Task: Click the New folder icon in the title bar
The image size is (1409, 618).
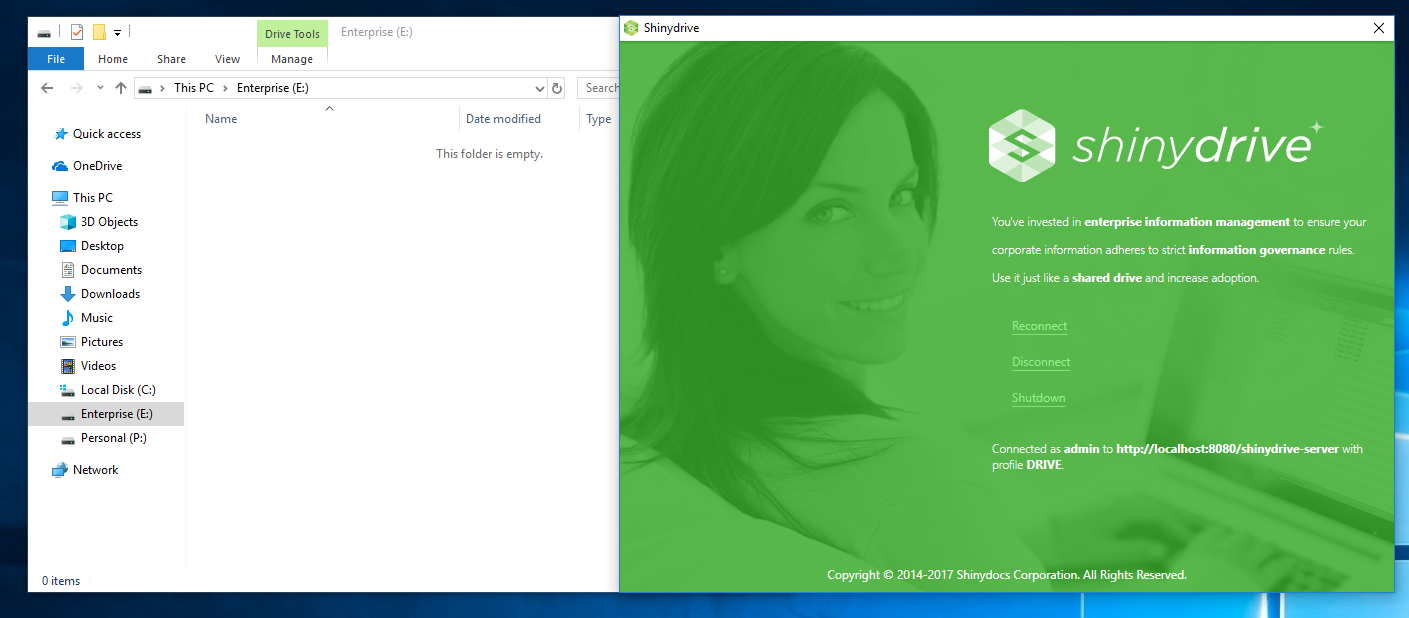Action: [99, 32]
